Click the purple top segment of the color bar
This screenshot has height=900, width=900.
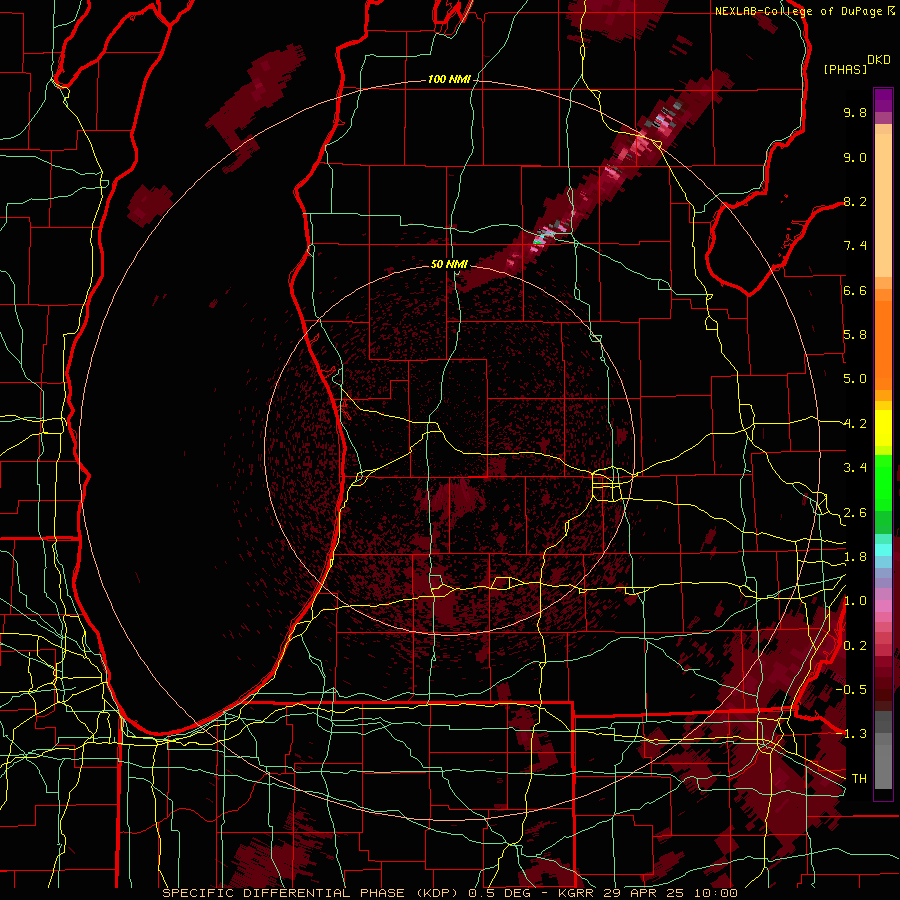pyautogui.click(x=883, y=100)
